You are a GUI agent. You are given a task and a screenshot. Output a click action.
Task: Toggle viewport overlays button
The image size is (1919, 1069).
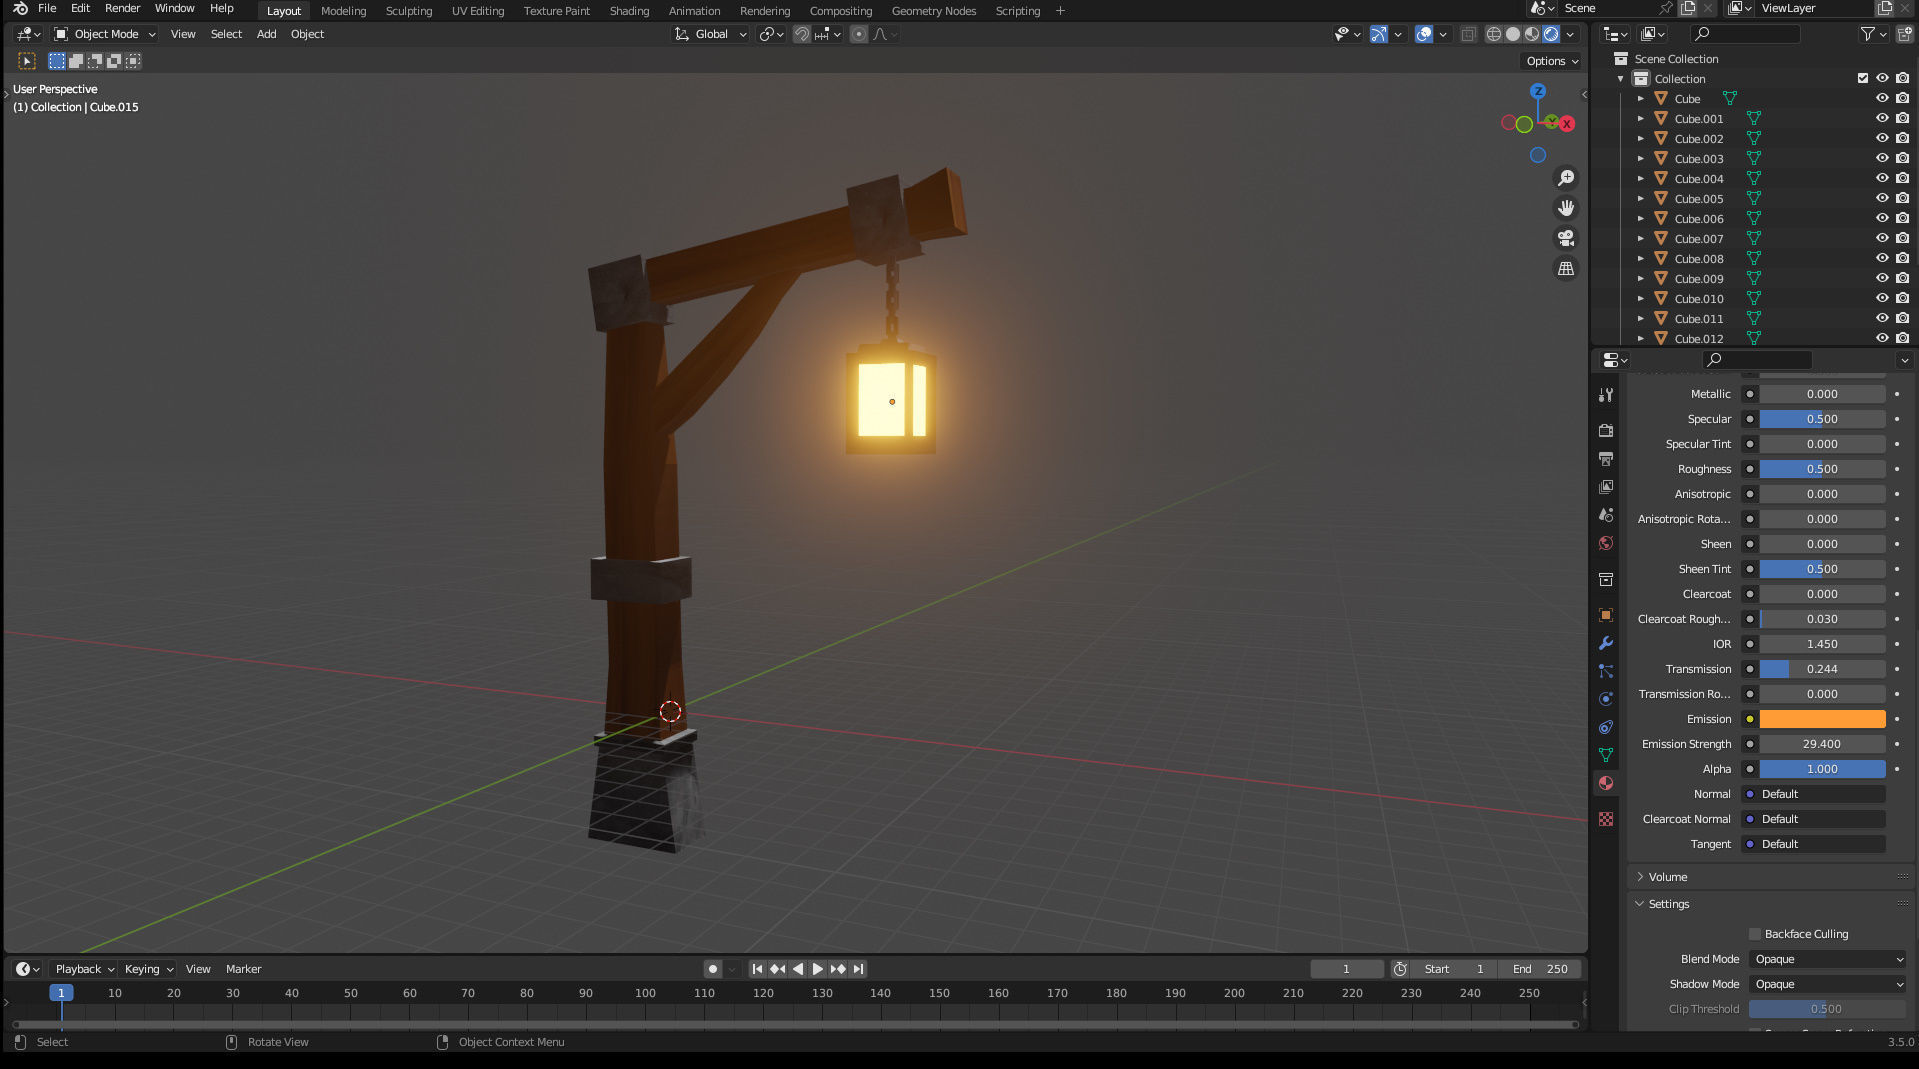tap(1424, 34)
